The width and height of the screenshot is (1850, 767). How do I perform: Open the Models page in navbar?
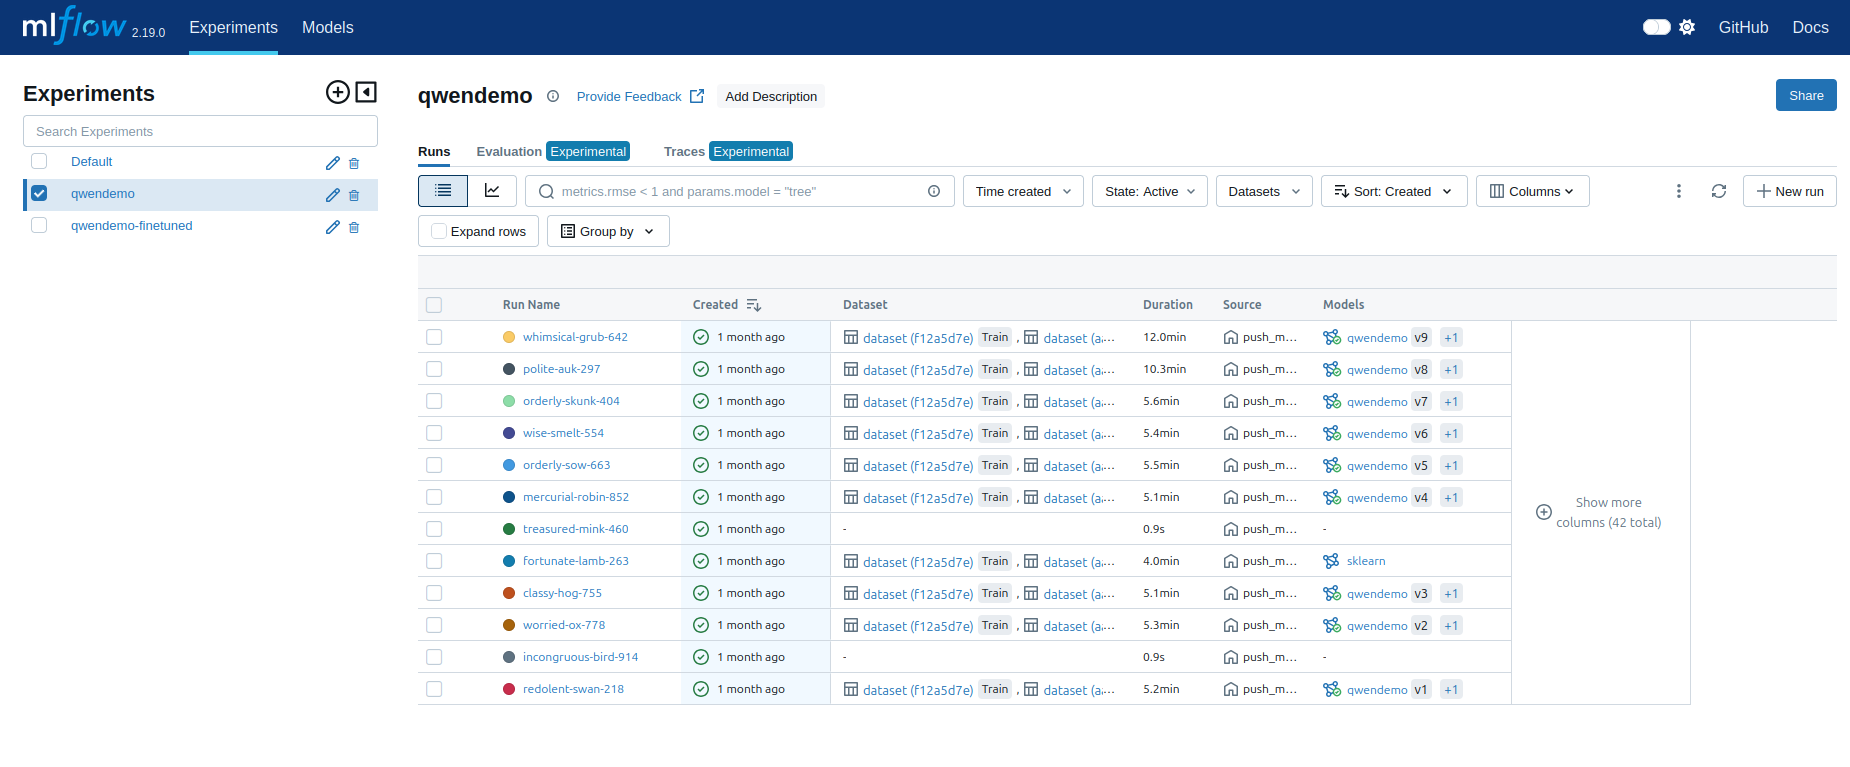click(327, 27)
